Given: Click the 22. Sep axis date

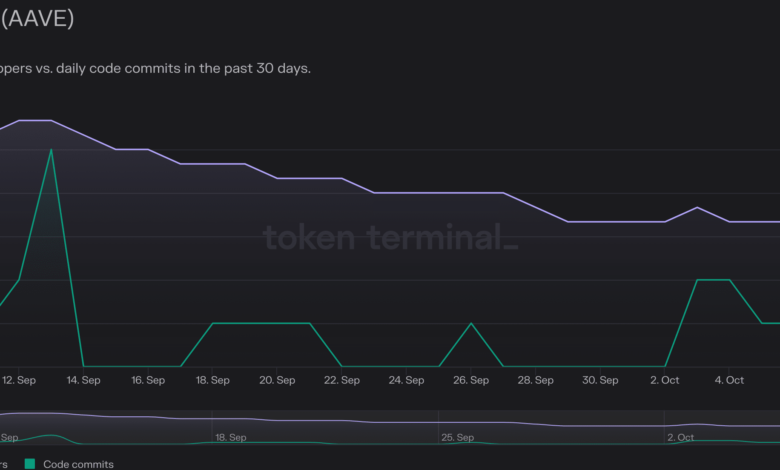Looking at the screenshot, I should tap(342, 380).
